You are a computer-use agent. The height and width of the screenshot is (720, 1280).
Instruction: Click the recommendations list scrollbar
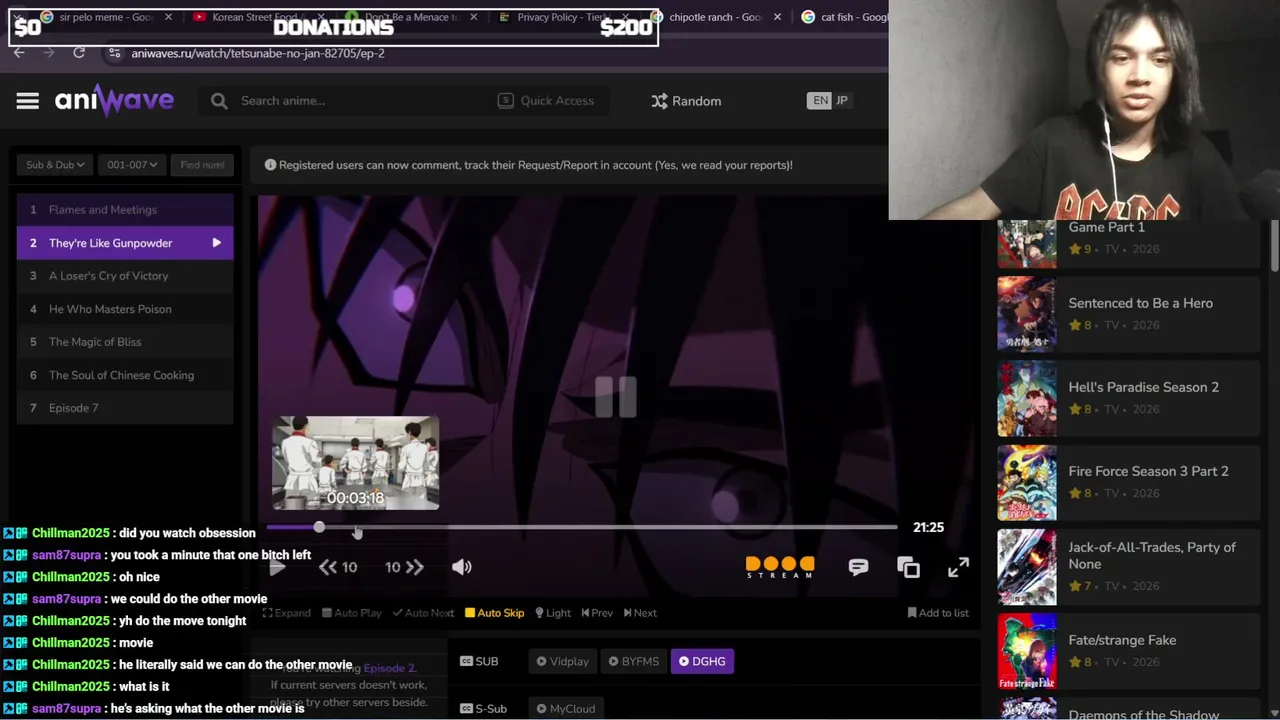[x=1275, y=245]
